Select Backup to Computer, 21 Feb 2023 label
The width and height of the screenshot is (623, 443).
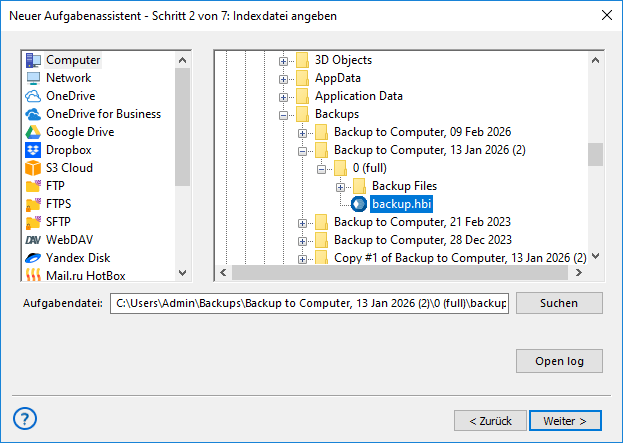(422, 222)
